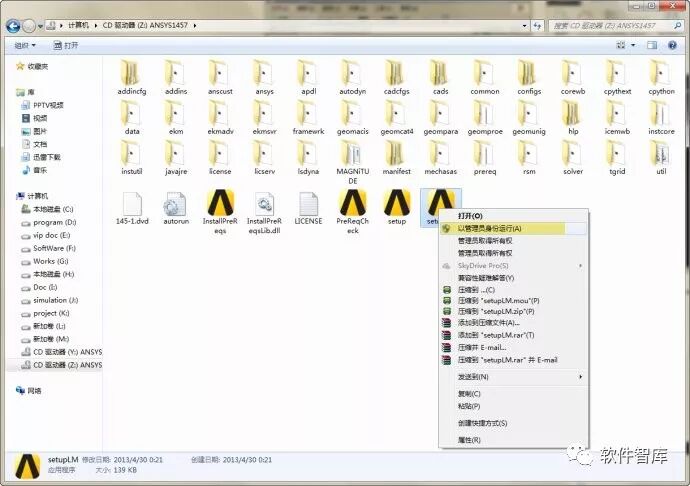The image size is (690, 486).
Task: Click the Help question mark icon
Action: 672,45
